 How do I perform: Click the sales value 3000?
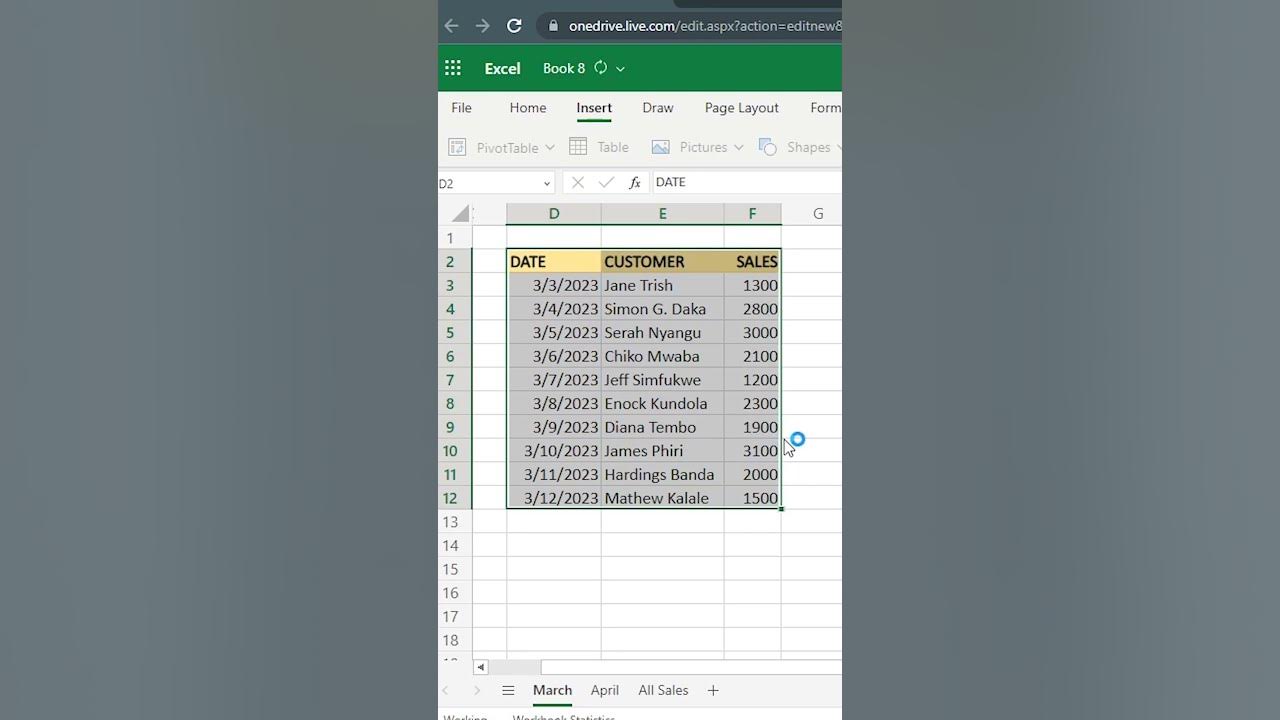(x=752, y=333)
